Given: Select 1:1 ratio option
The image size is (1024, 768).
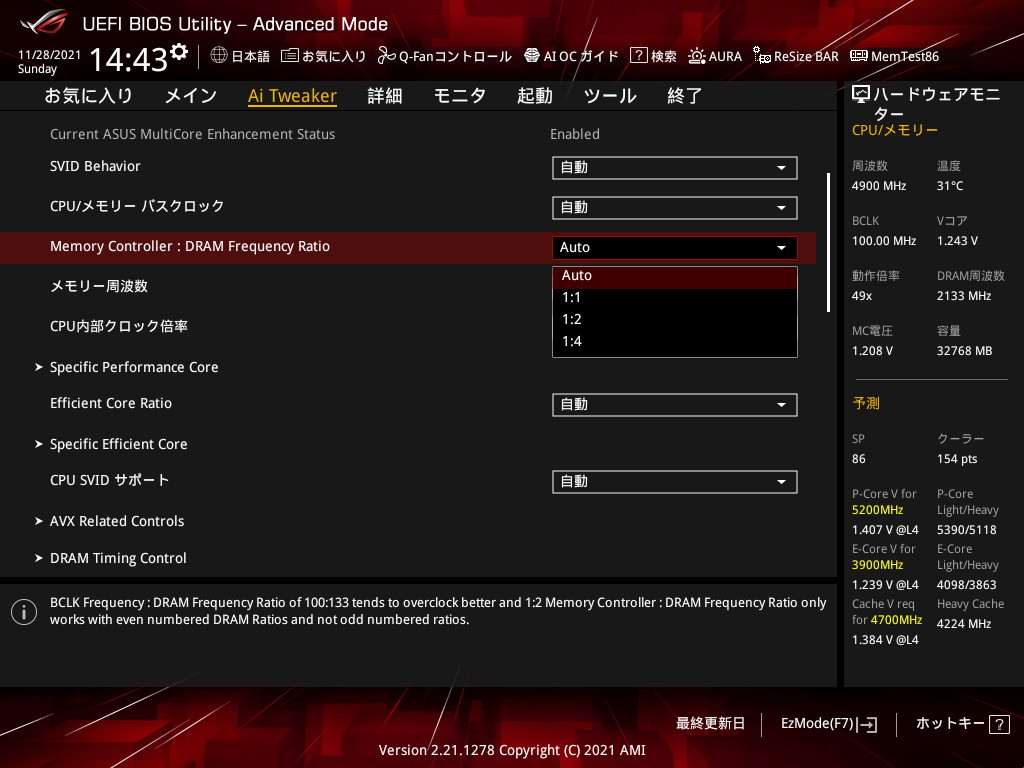Looking at the screenshot, I should pos(675,298).
